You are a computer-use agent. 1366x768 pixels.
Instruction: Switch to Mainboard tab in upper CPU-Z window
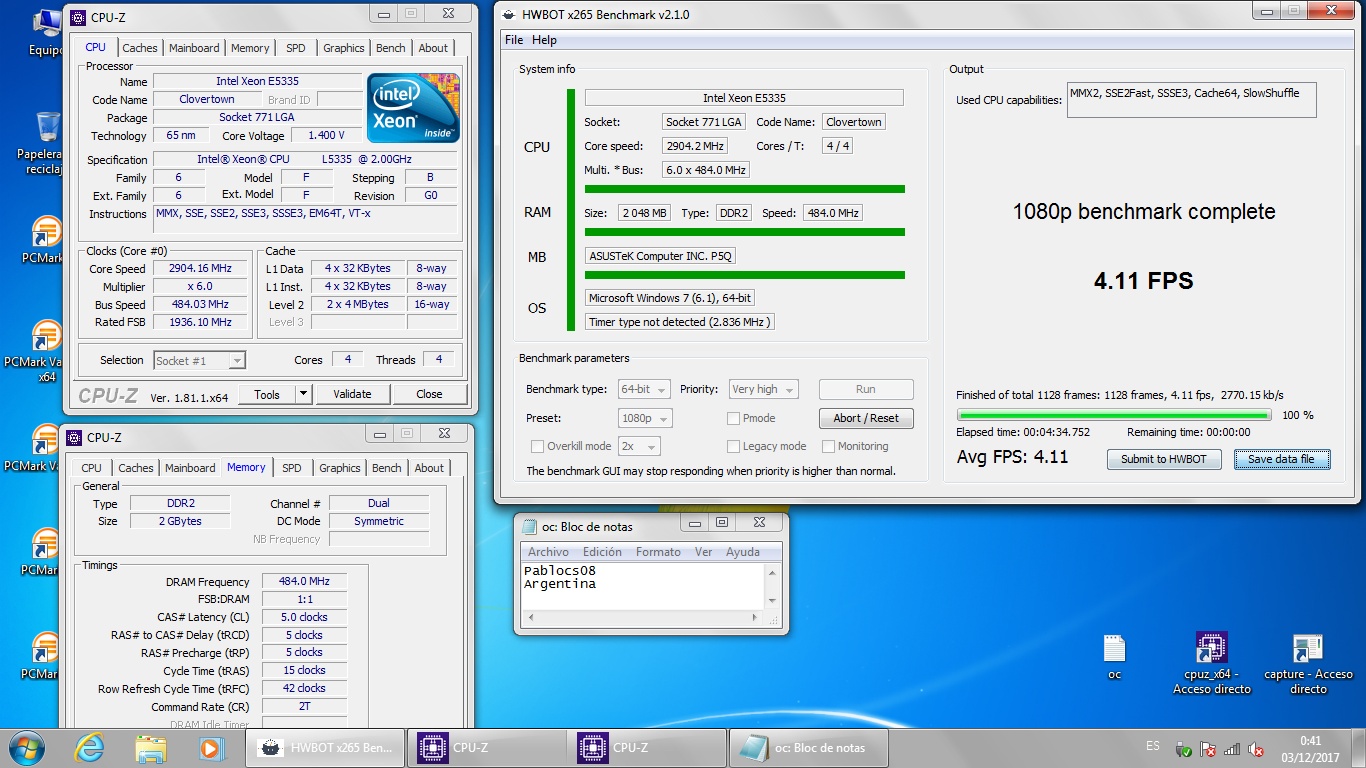click(x=194, y=48)
